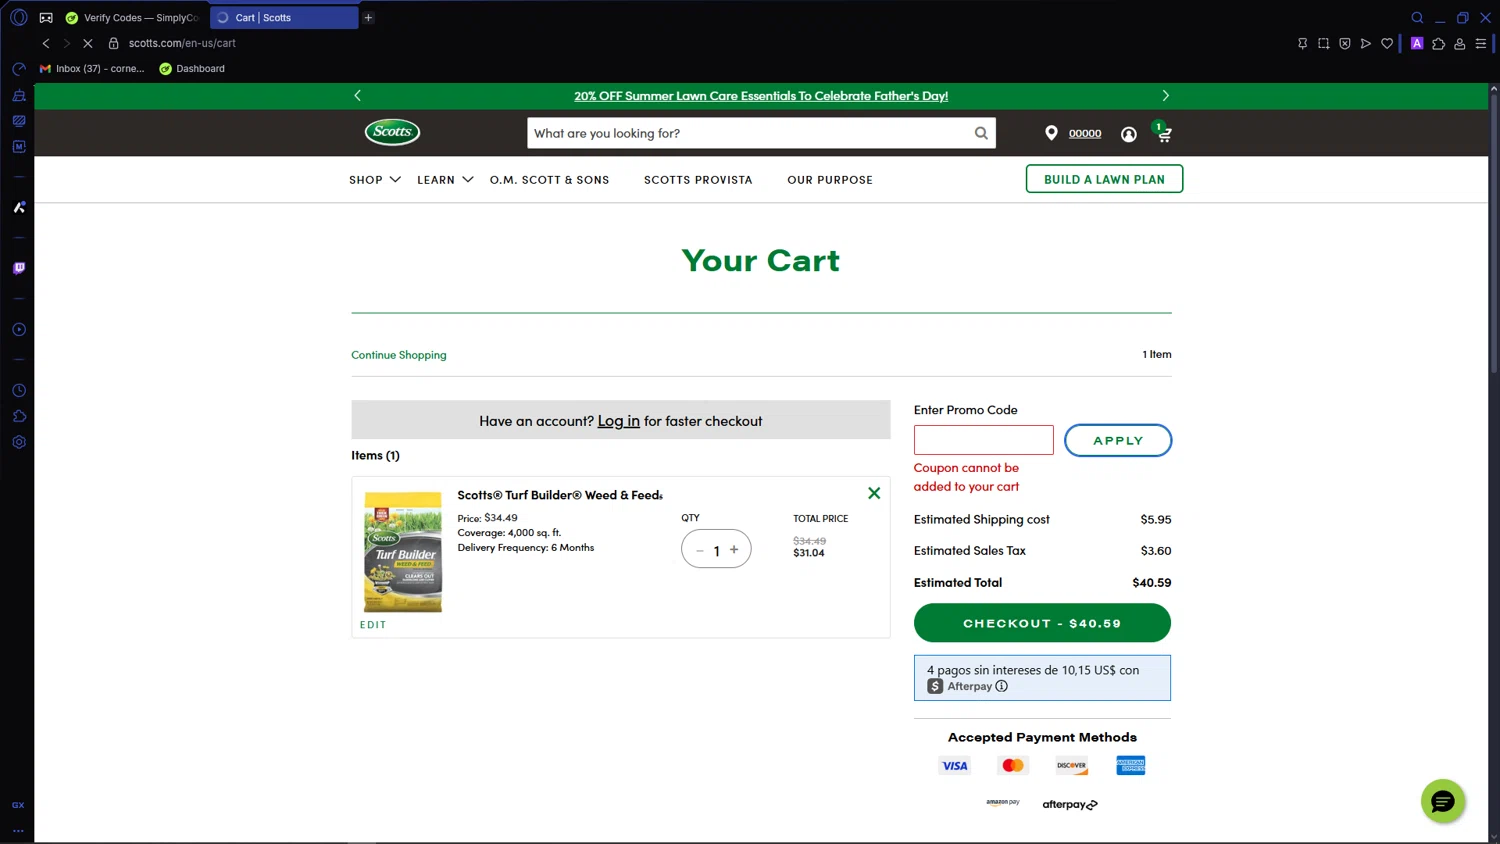Image resolution: width=1500 pixels, height=844 pixels.
Task: Open the purple A extension icon
Action: coord(1417,43)
